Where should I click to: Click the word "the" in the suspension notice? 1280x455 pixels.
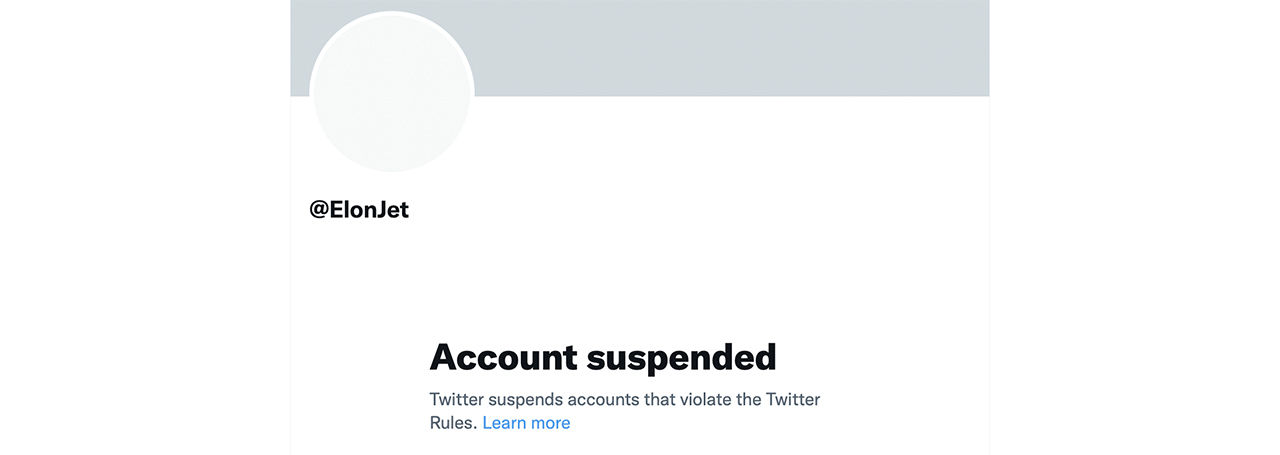[748, 399]
